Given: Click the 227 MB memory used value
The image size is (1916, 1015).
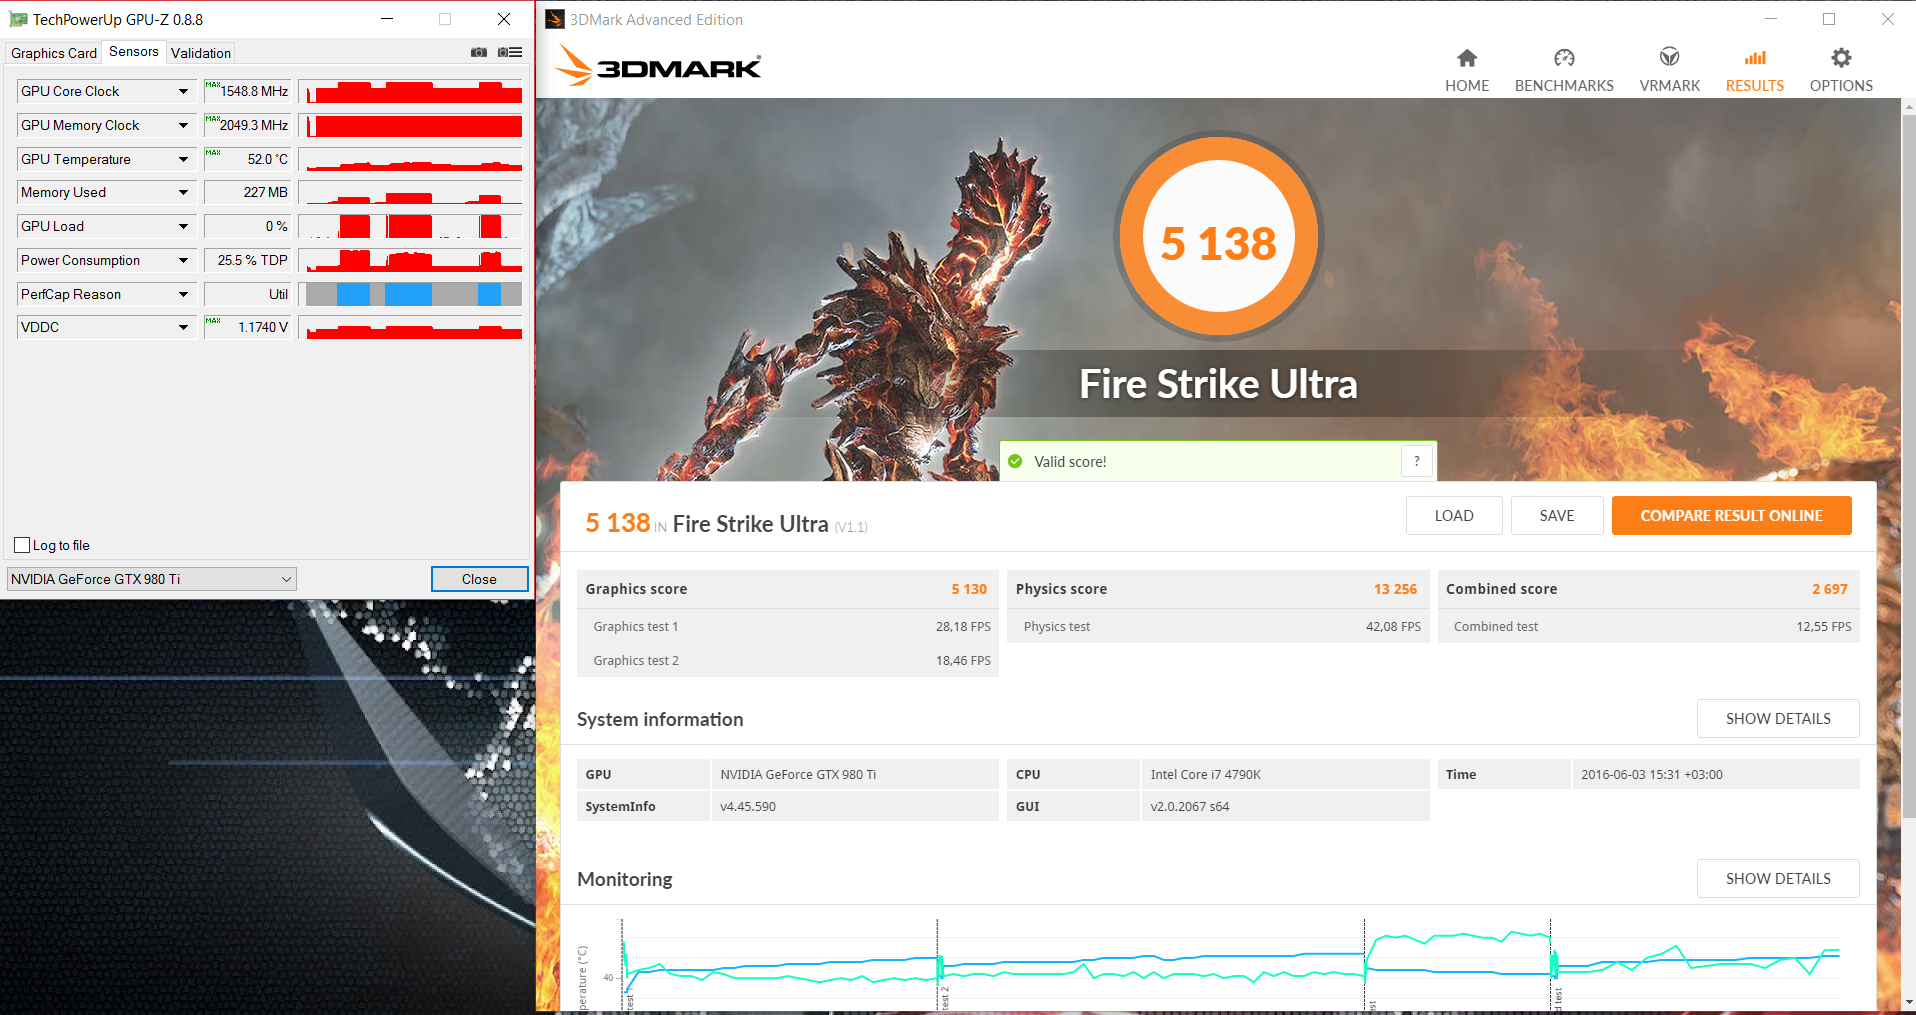Looking at the screenshot, I should tap(248, 192).
